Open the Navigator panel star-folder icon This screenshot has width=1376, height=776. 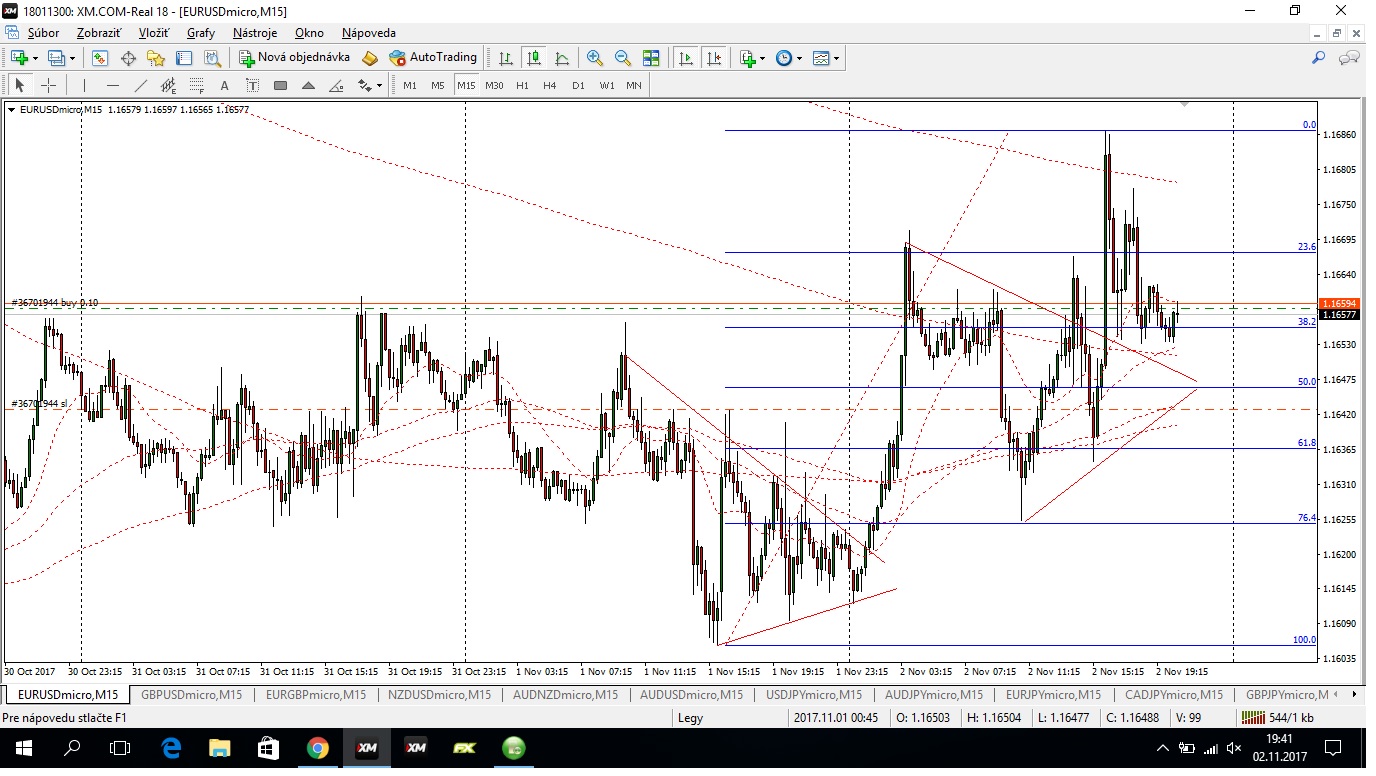156,58
